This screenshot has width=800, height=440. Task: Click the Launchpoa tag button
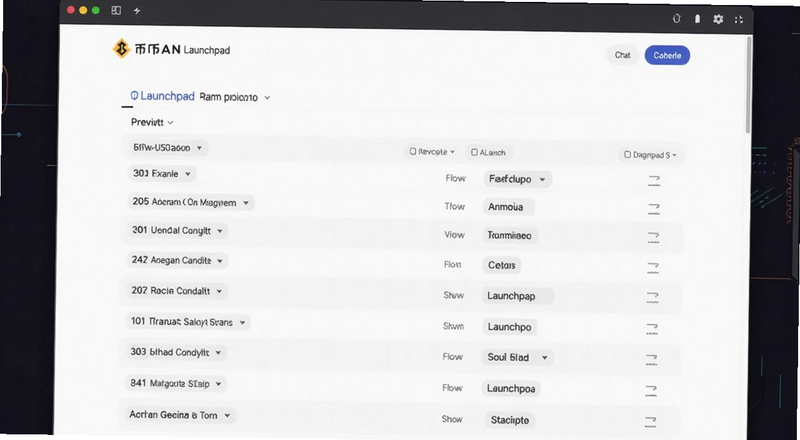point(511,389)
